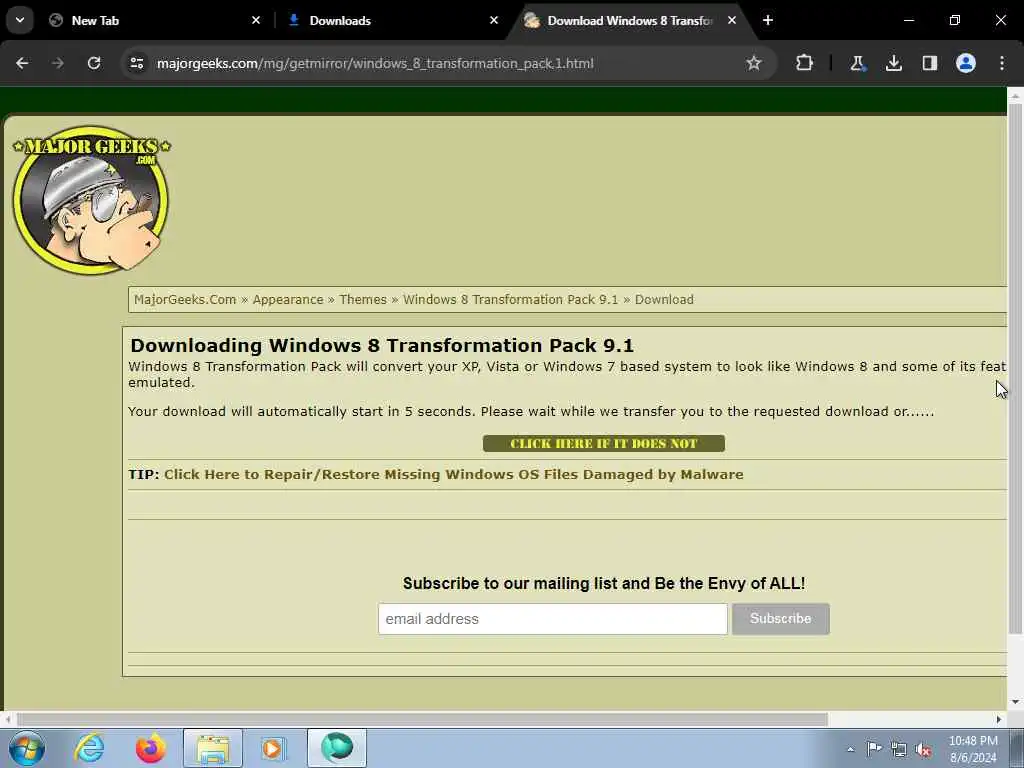This screenshot has height=768, width=1024.
Task: Launch Firefox from the taskbar
Action: point(150,748)
